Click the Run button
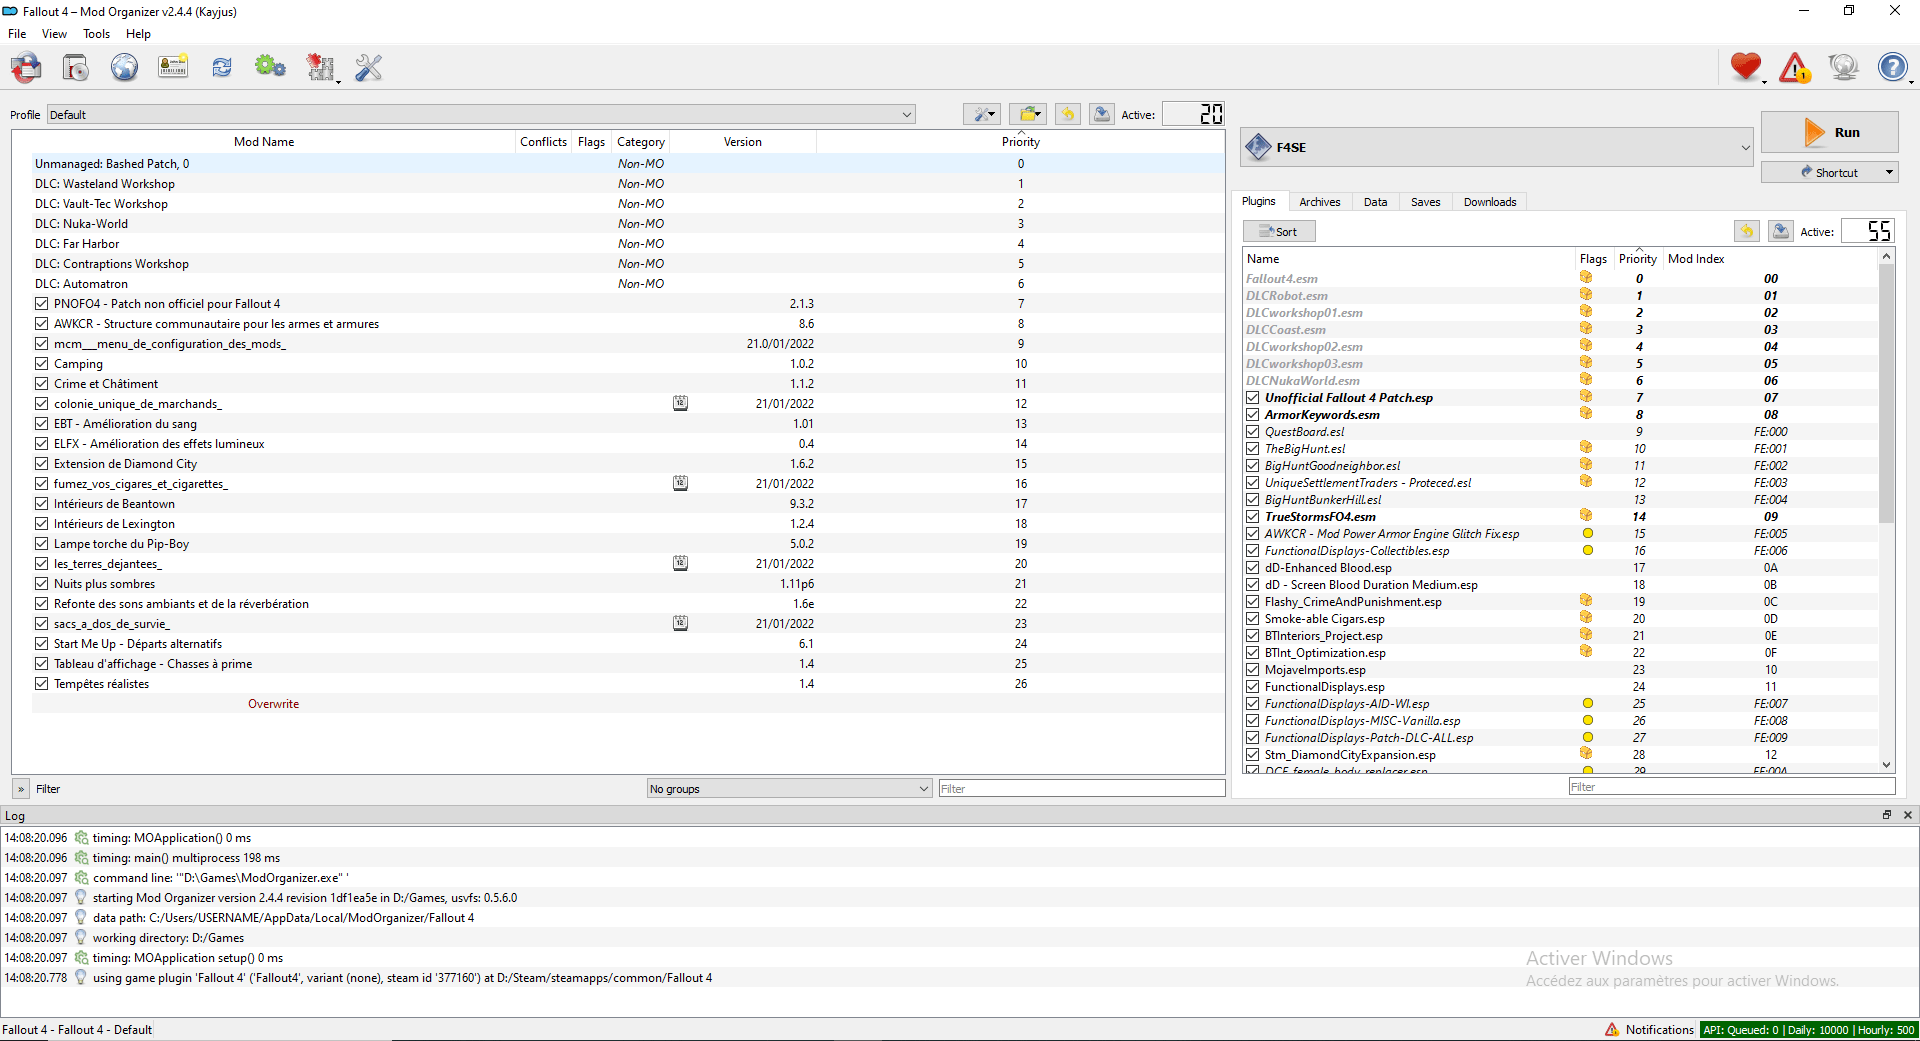Viewport: 1920px width, 1041px height. [x=1829, y=132]
